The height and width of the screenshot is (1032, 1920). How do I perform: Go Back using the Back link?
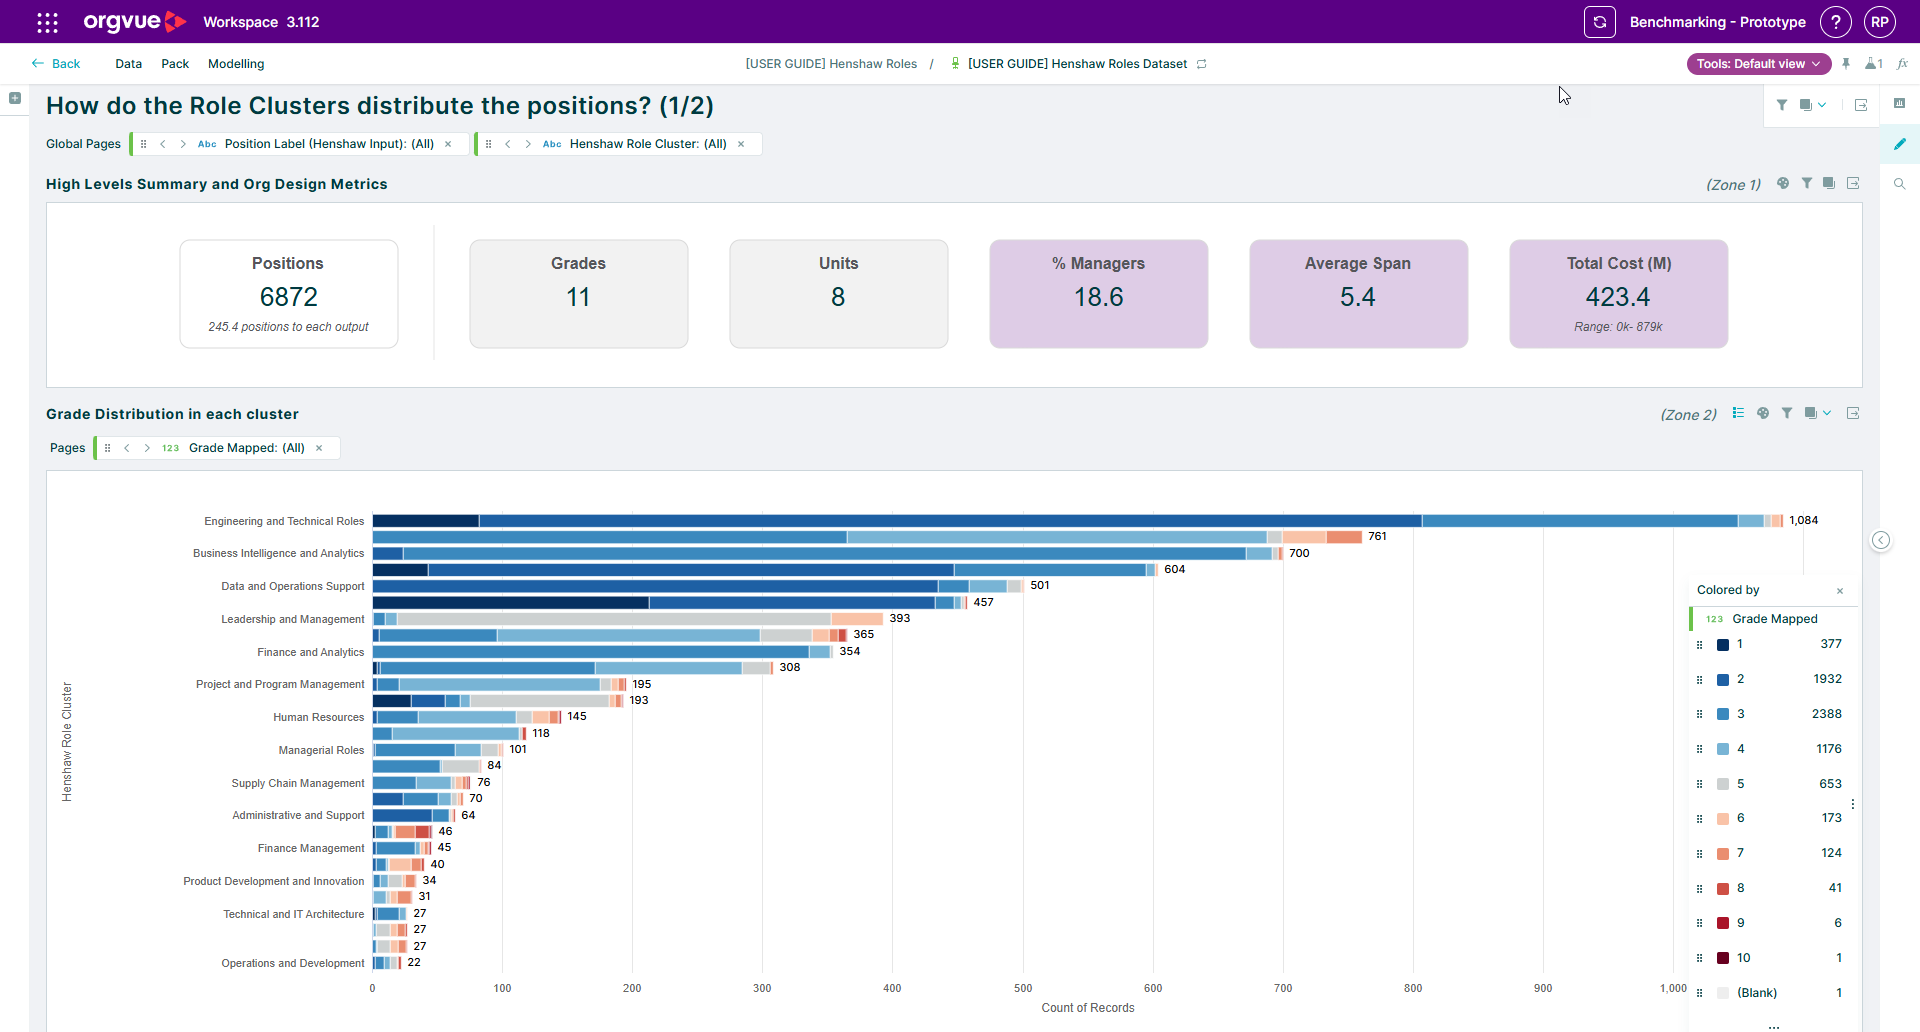pos(56,64)
